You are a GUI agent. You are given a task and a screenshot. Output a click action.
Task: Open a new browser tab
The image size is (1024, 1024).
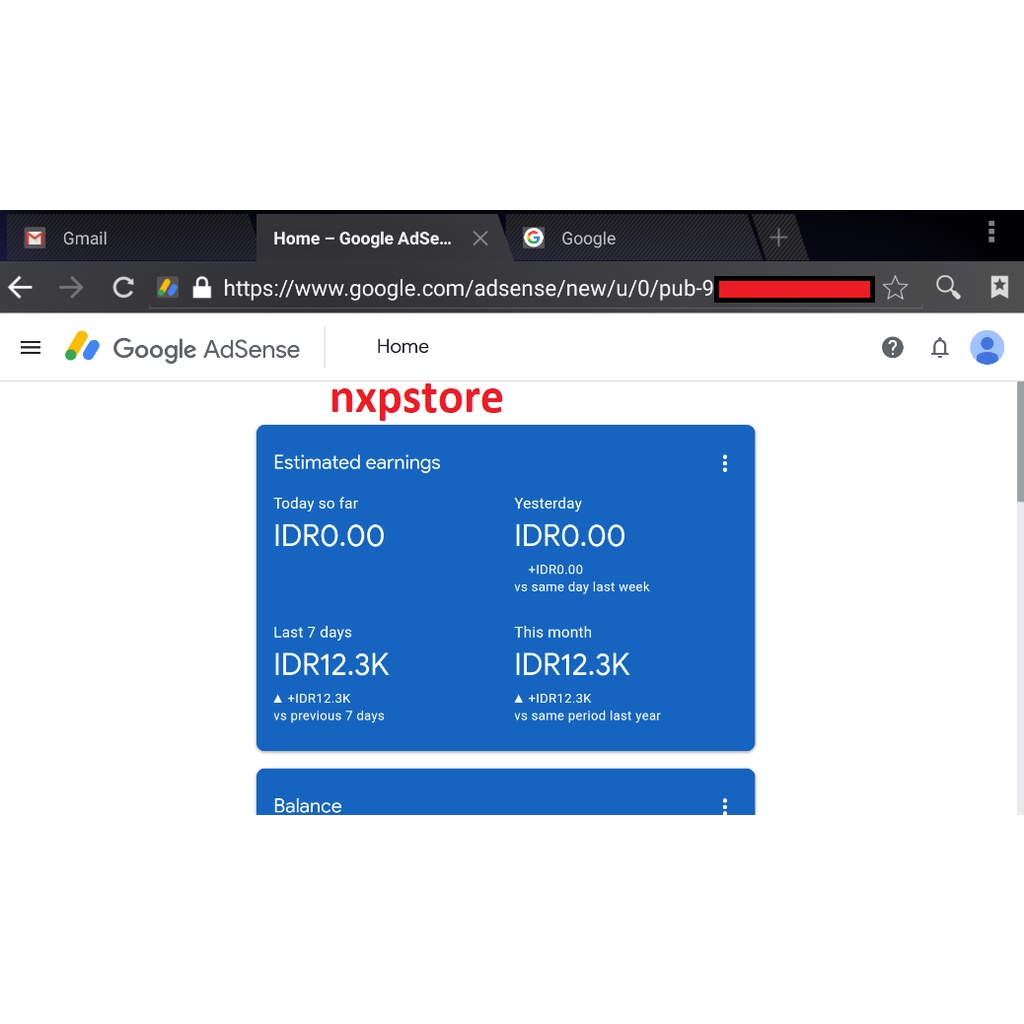point(778,238)
